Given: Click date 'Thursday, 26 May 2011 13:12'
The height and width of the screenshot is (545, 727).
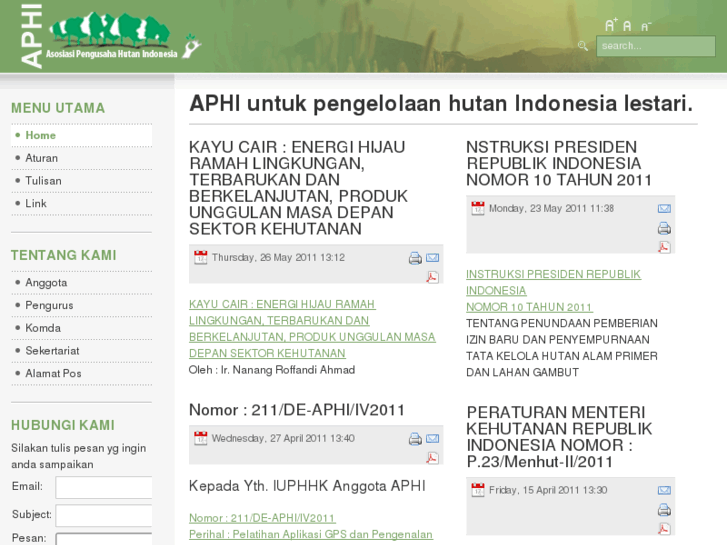Looking at the screenshot, I should (278, 257).
